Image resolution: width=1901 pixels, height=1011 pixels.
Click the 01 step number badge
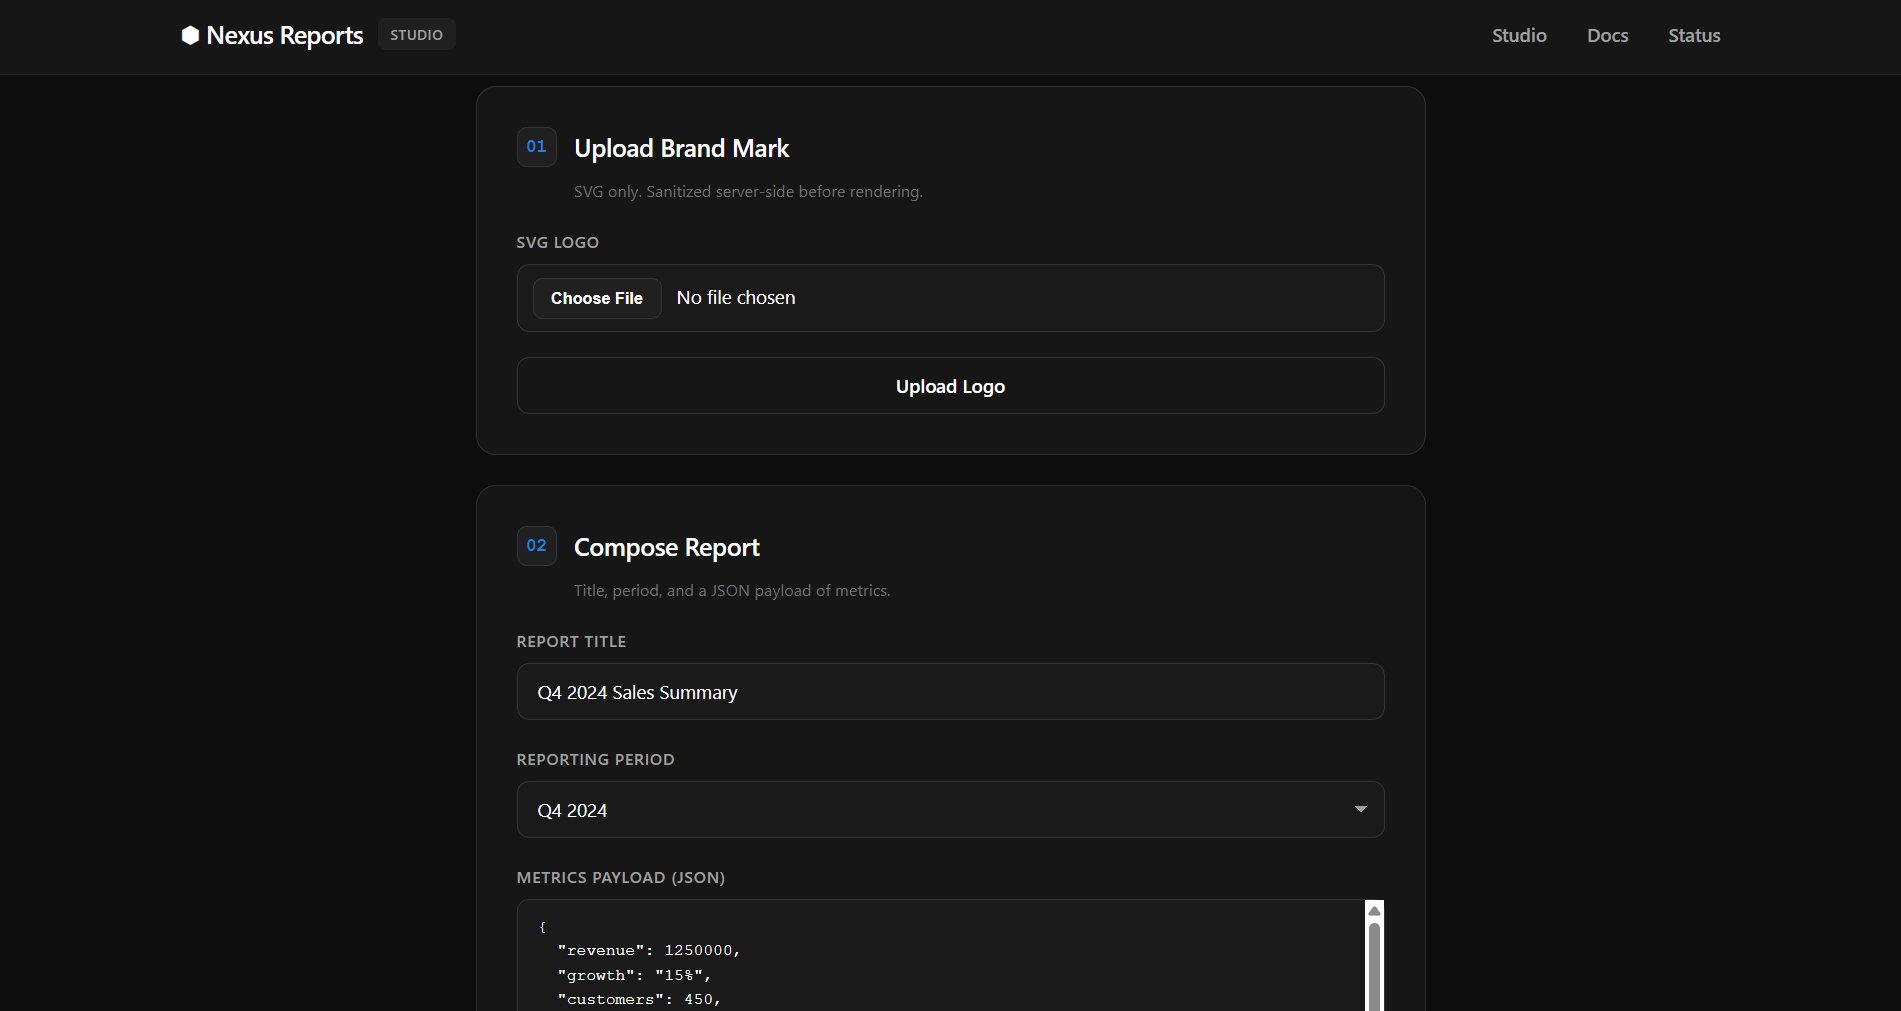coord(536,147)
